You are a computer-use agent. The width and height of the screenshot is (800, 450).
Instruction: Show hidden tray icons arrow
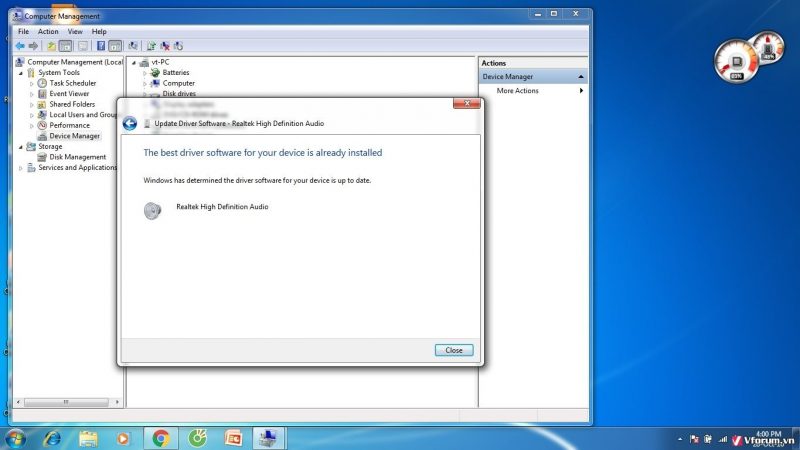[680, 439]
